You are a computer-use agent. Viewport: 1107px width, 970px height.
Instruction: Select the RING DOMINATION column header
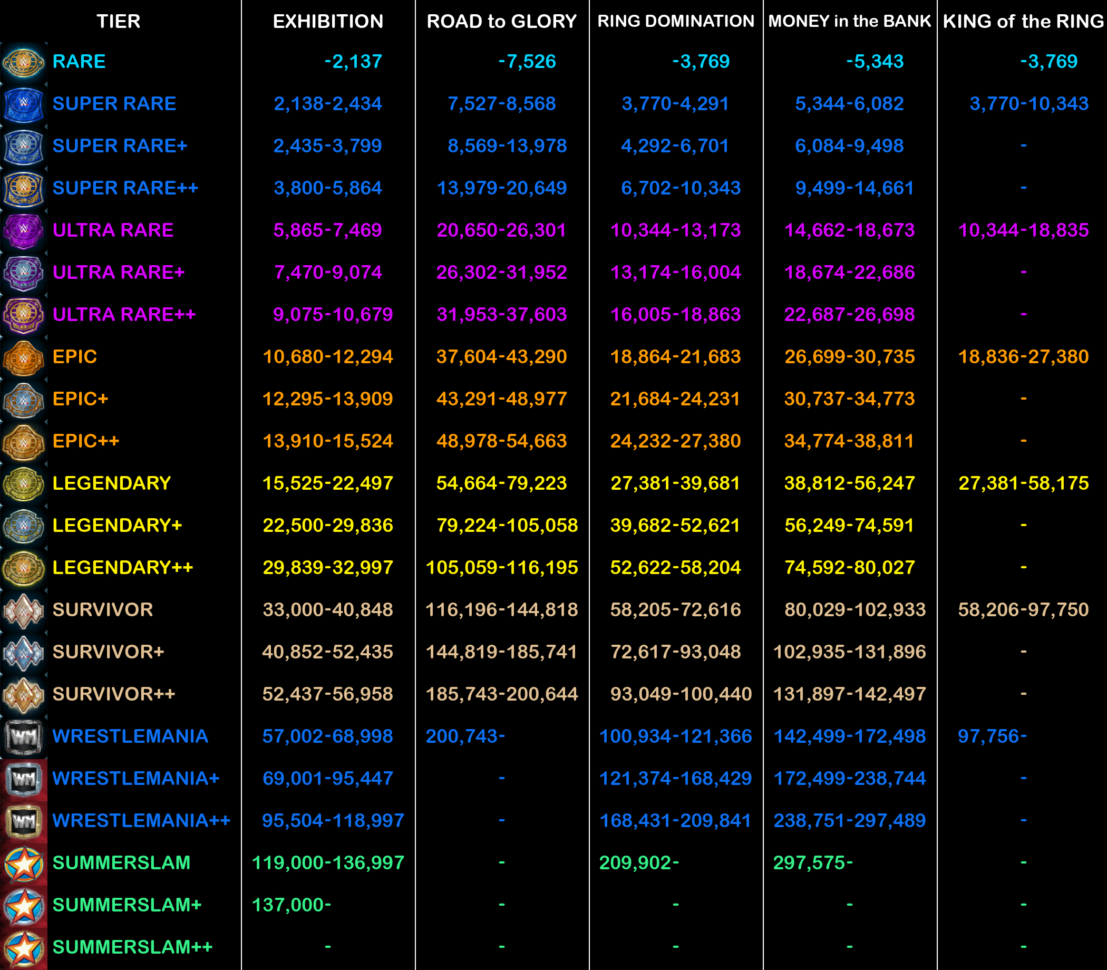pos(676,21)
